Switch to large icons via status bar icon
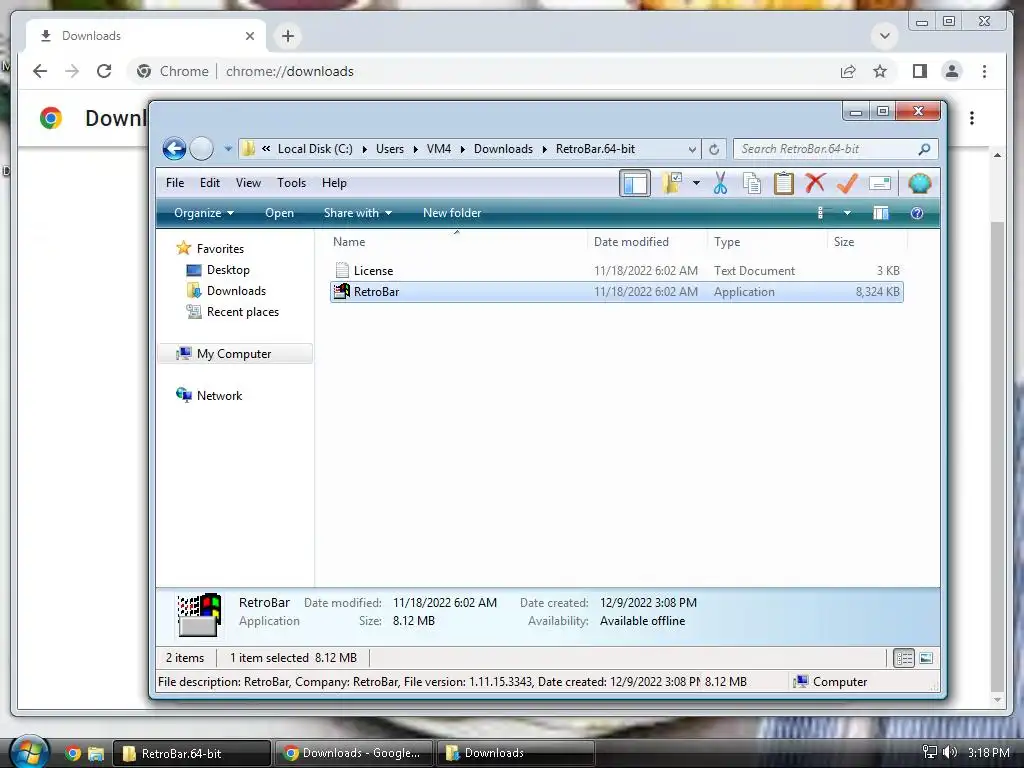The height and width of the screenshot is (768, 1024). coord(926,658)
